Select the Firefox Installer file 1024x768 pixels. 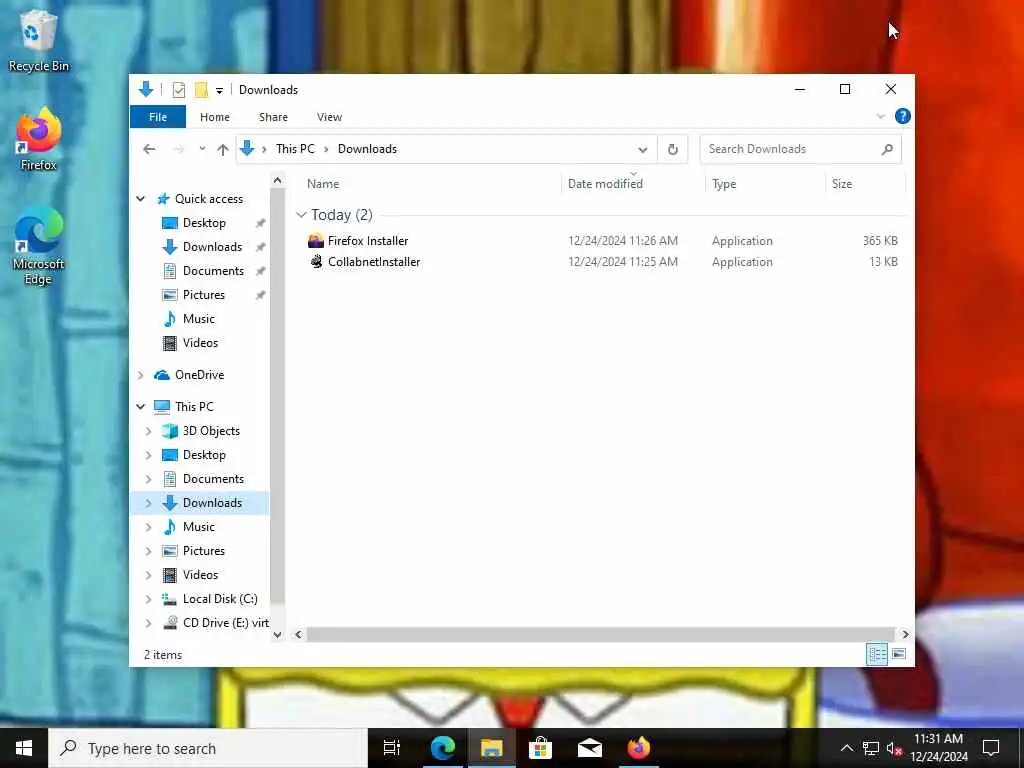point(368,241)
